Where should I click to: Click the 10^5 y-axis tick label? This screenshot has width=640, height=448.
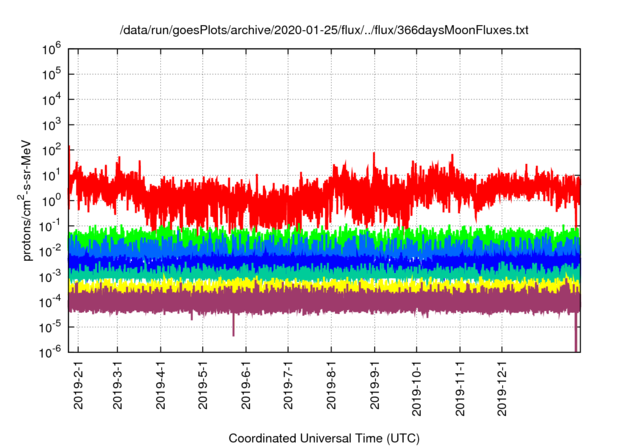pos(51,74)
